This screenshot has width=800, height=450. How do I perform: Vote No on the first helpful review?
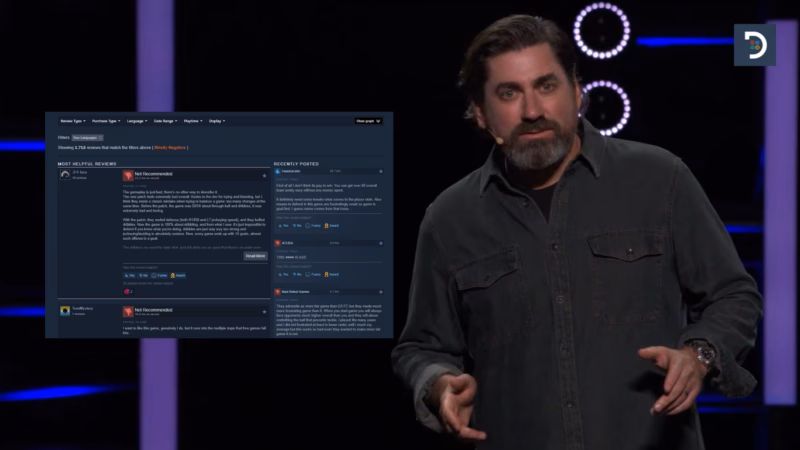143,276
